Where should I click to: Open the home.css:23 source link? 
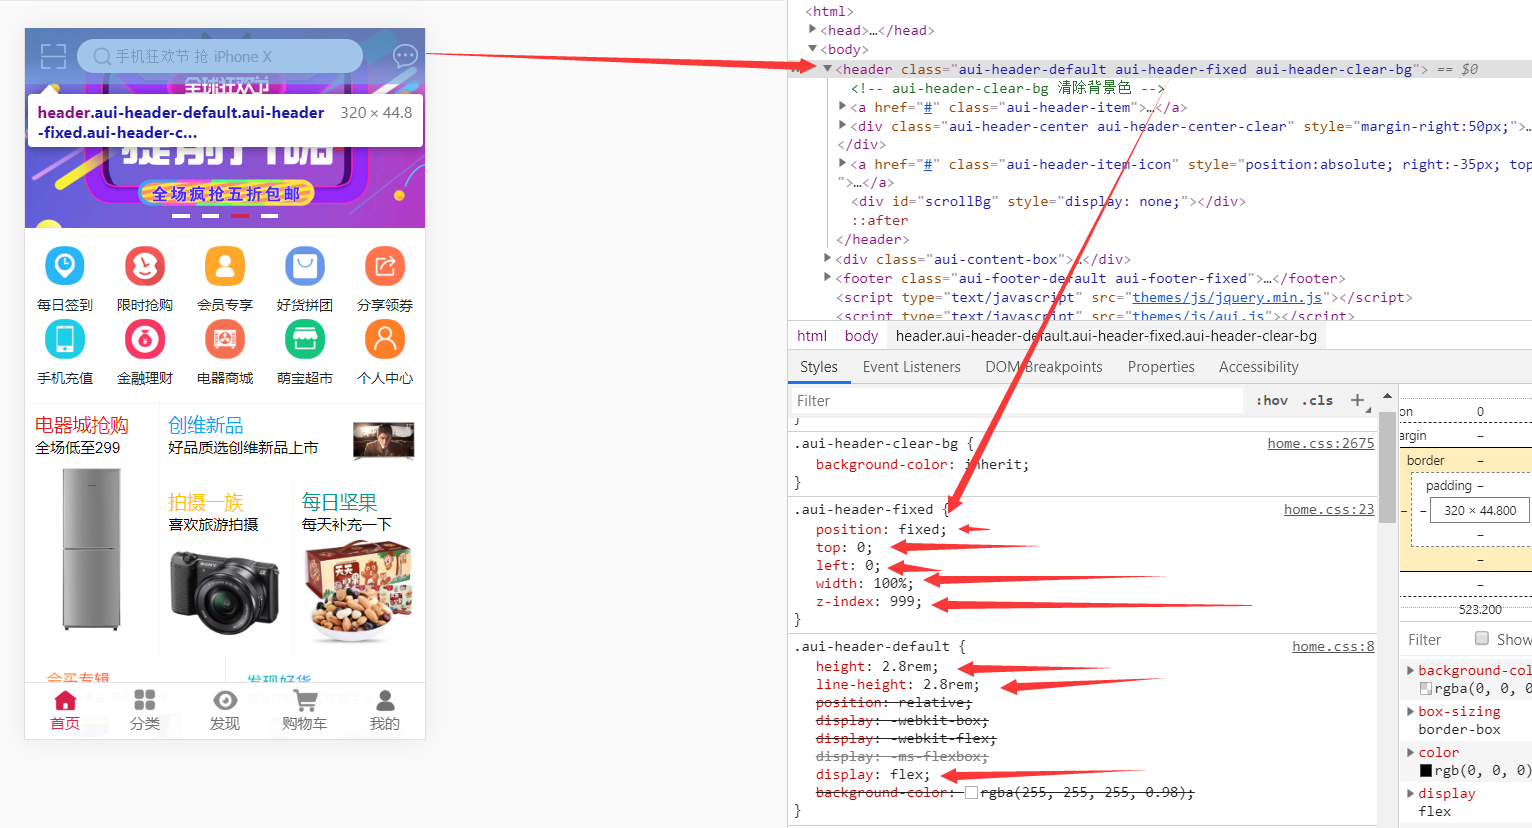[x=1329, y=509]
